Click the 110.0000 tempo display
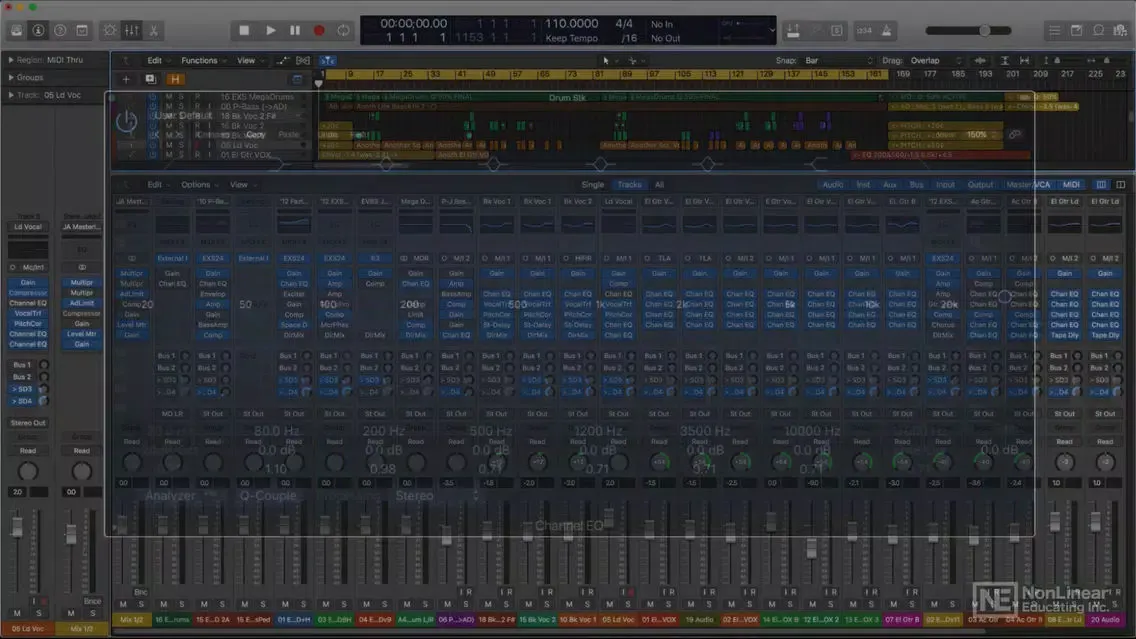The width and height of the screenshot is (1136, 639). [572, 23]
